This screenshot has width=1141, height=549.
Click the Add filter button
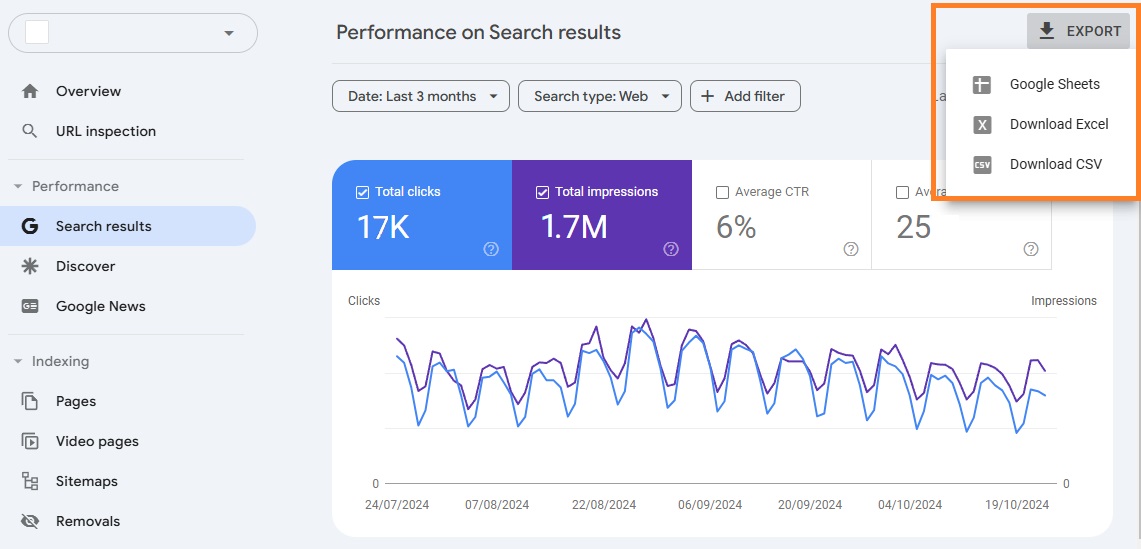click(745, 96)
